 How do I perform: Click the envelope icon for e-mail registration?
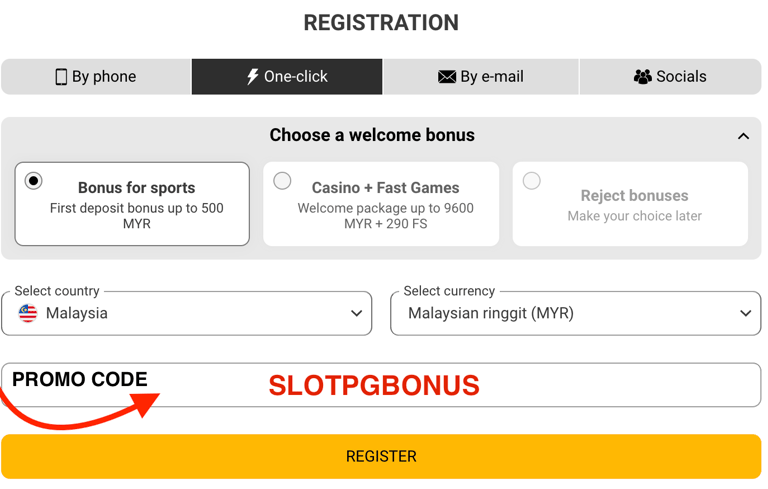pyautogui.click(x=447, y=77)
